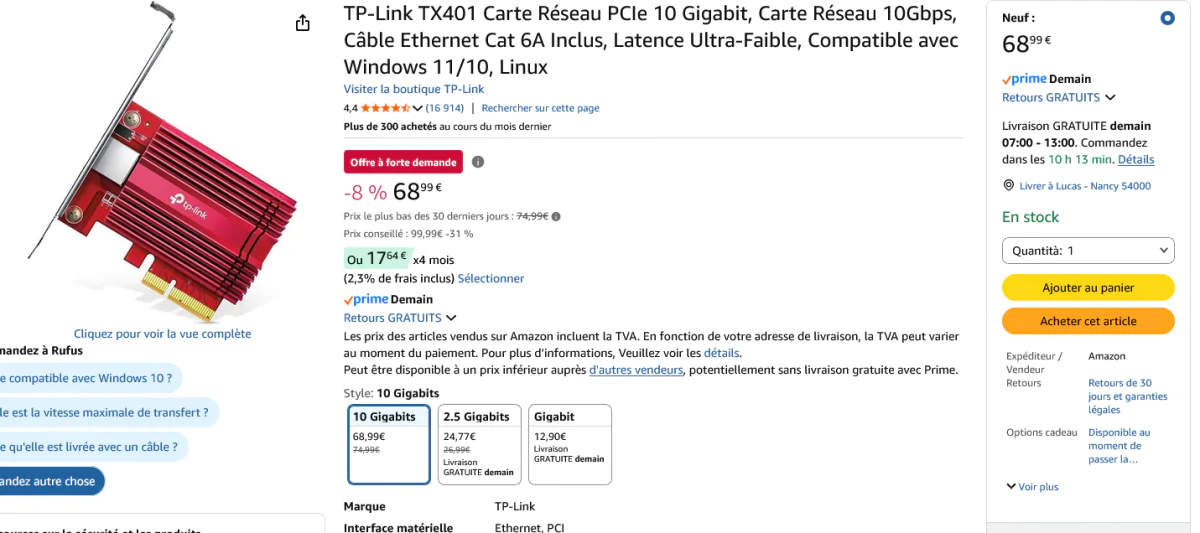Click the share icon above product image
This screenshot has height=533, width=1200.
[x=303, y=23]
